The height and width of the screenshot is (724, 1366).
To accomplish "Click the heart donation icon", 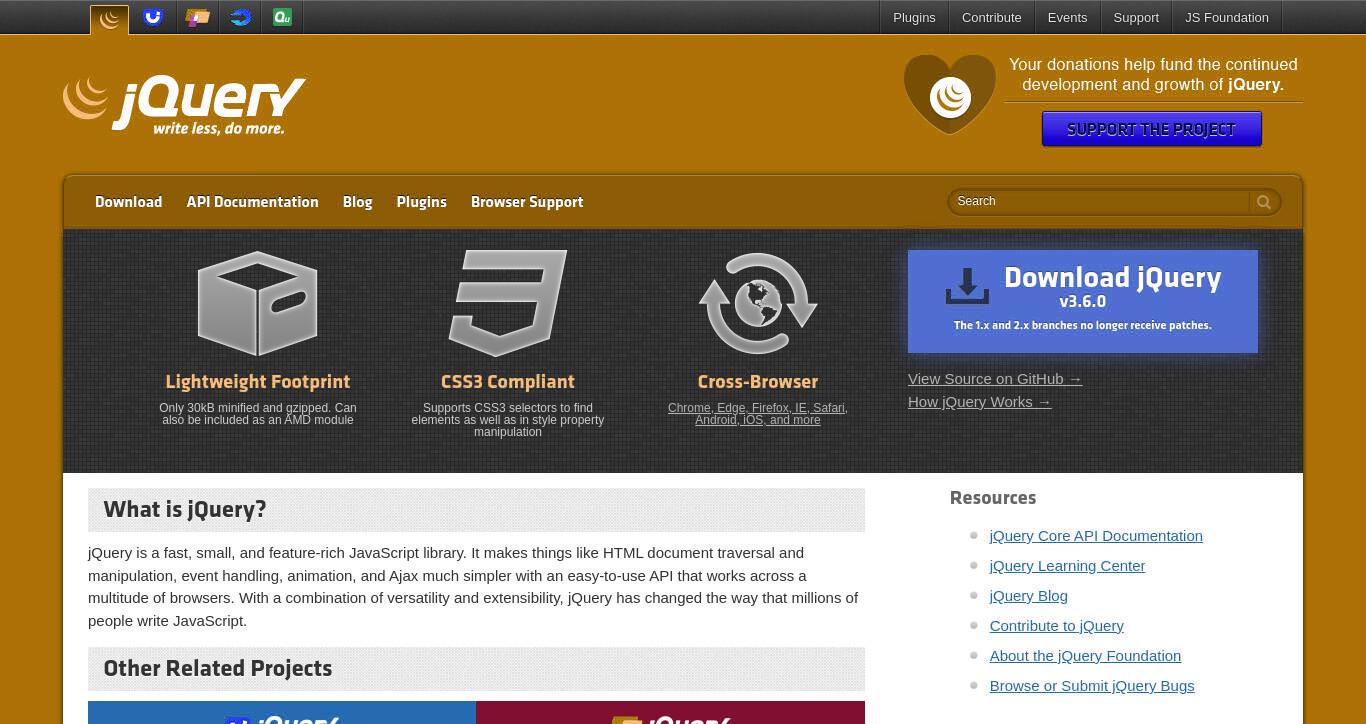I will [x=949, y=94].
